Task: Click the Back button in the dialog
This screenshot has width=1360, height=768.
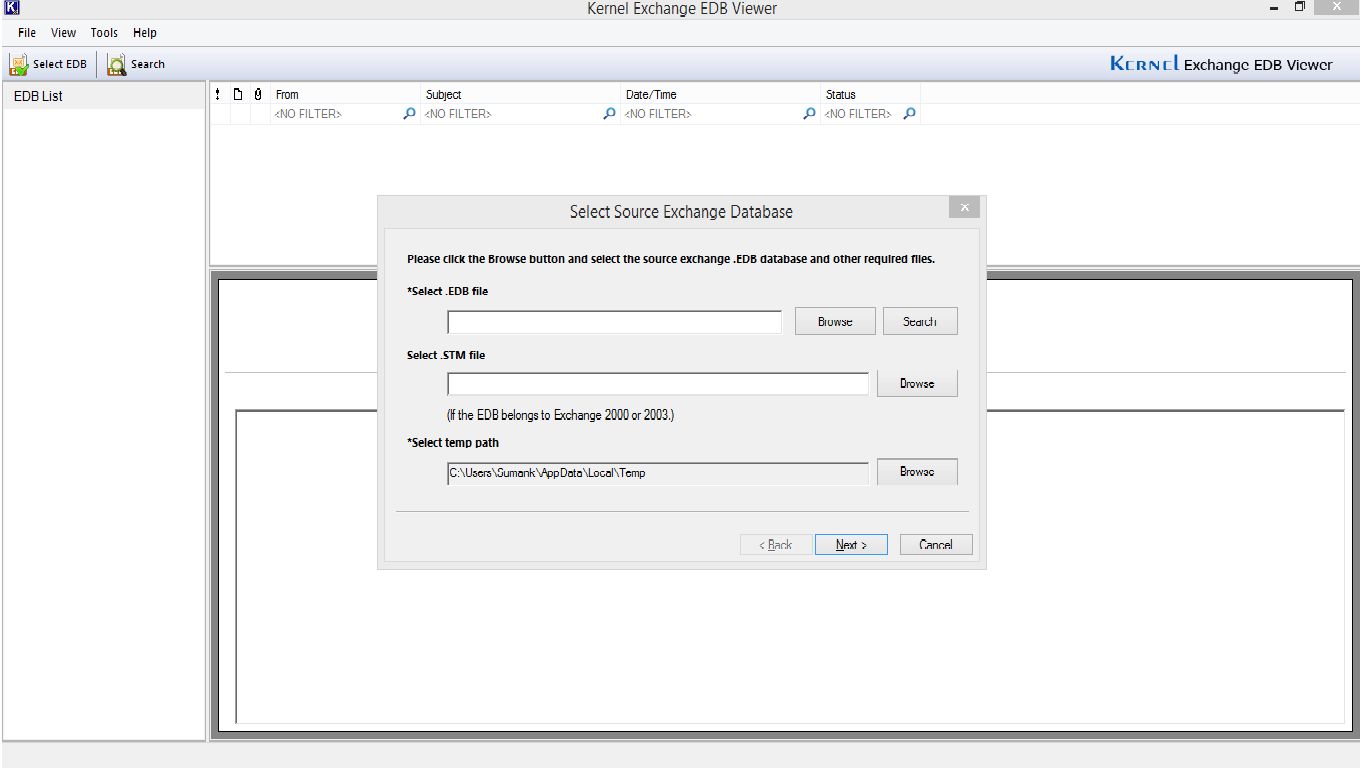Action: tap(776, 545)
